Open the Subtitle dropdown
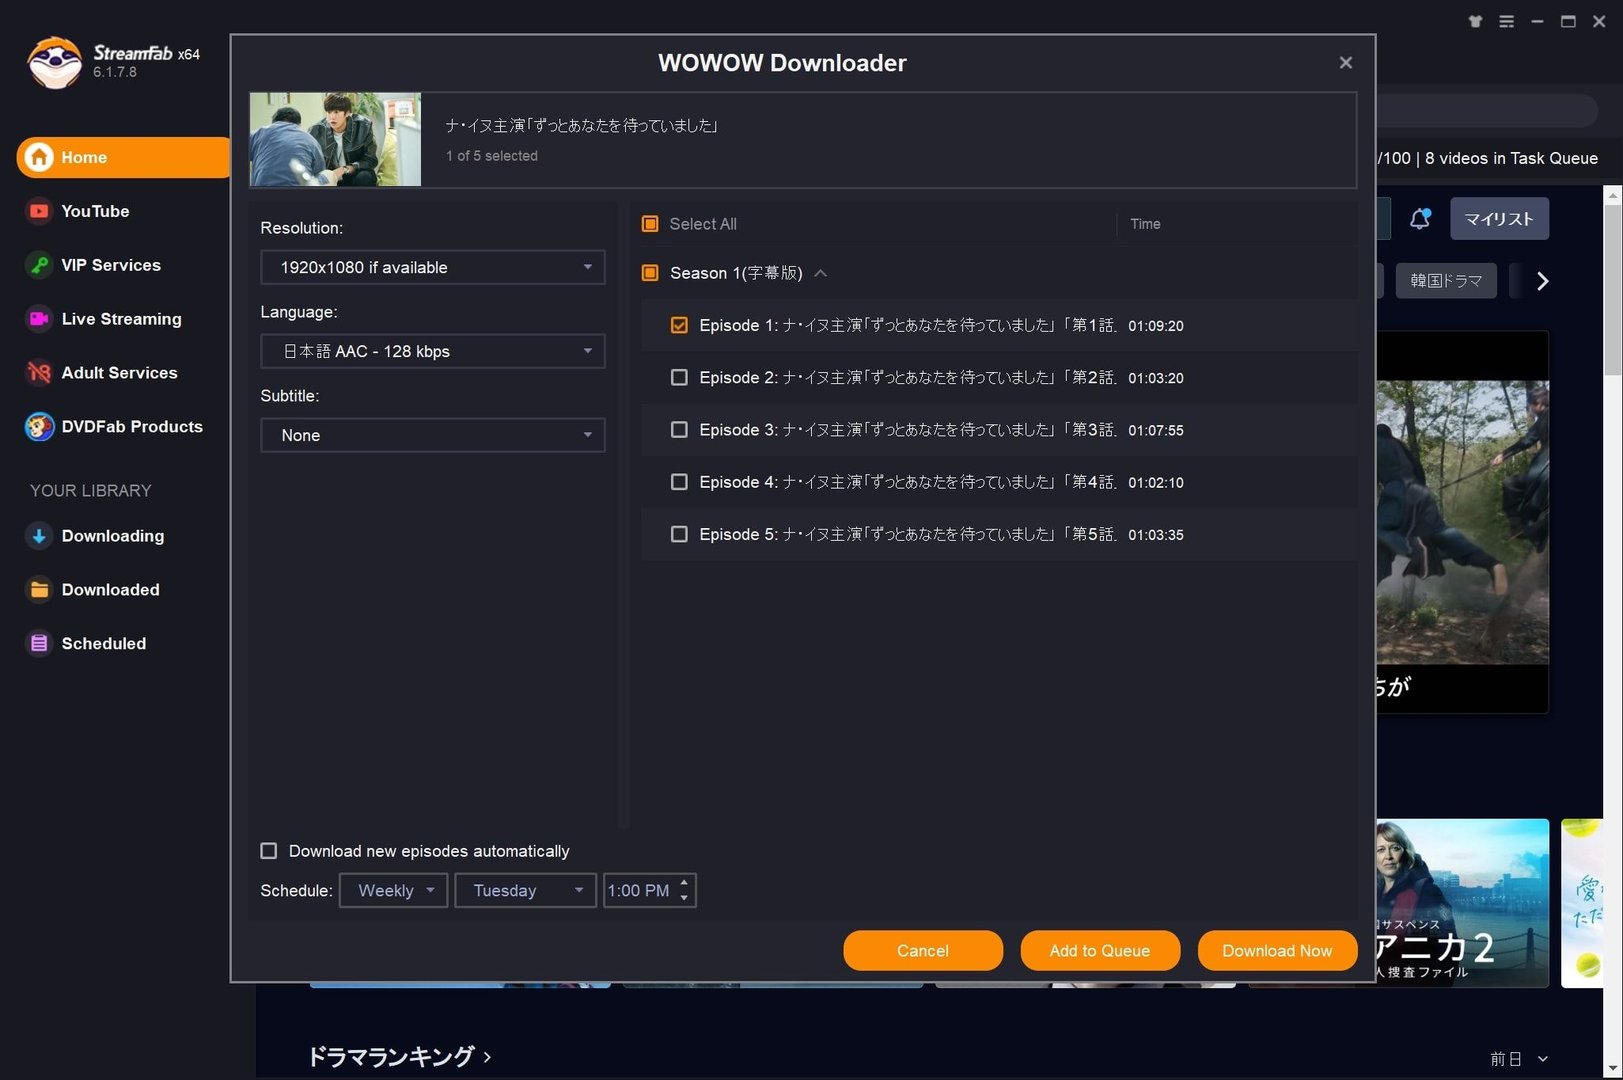 (x=433, y=435)
